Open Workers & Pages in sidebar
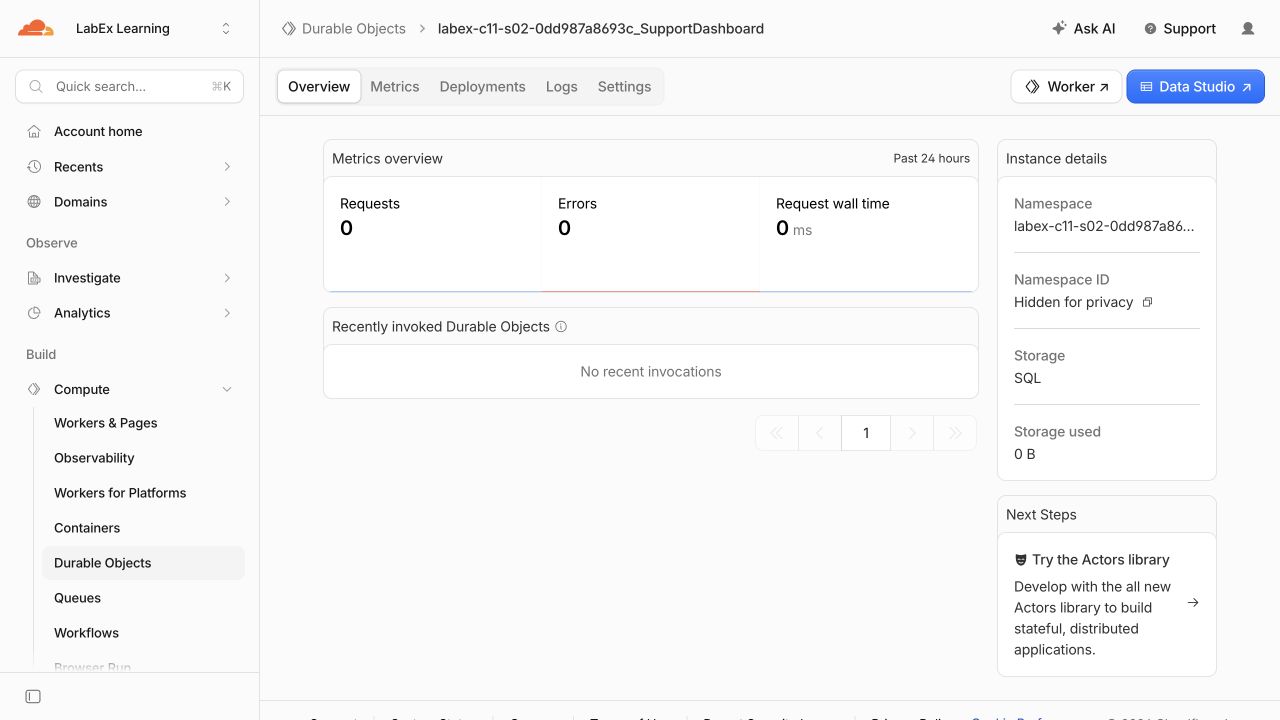The width and height of the screenshot is (1280, 720). pyautogui.click(x=143, y=423)
